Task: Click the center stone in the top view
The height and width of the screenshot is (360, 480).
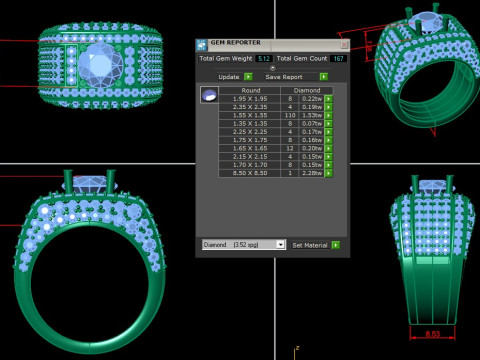Action: point(101,65)
